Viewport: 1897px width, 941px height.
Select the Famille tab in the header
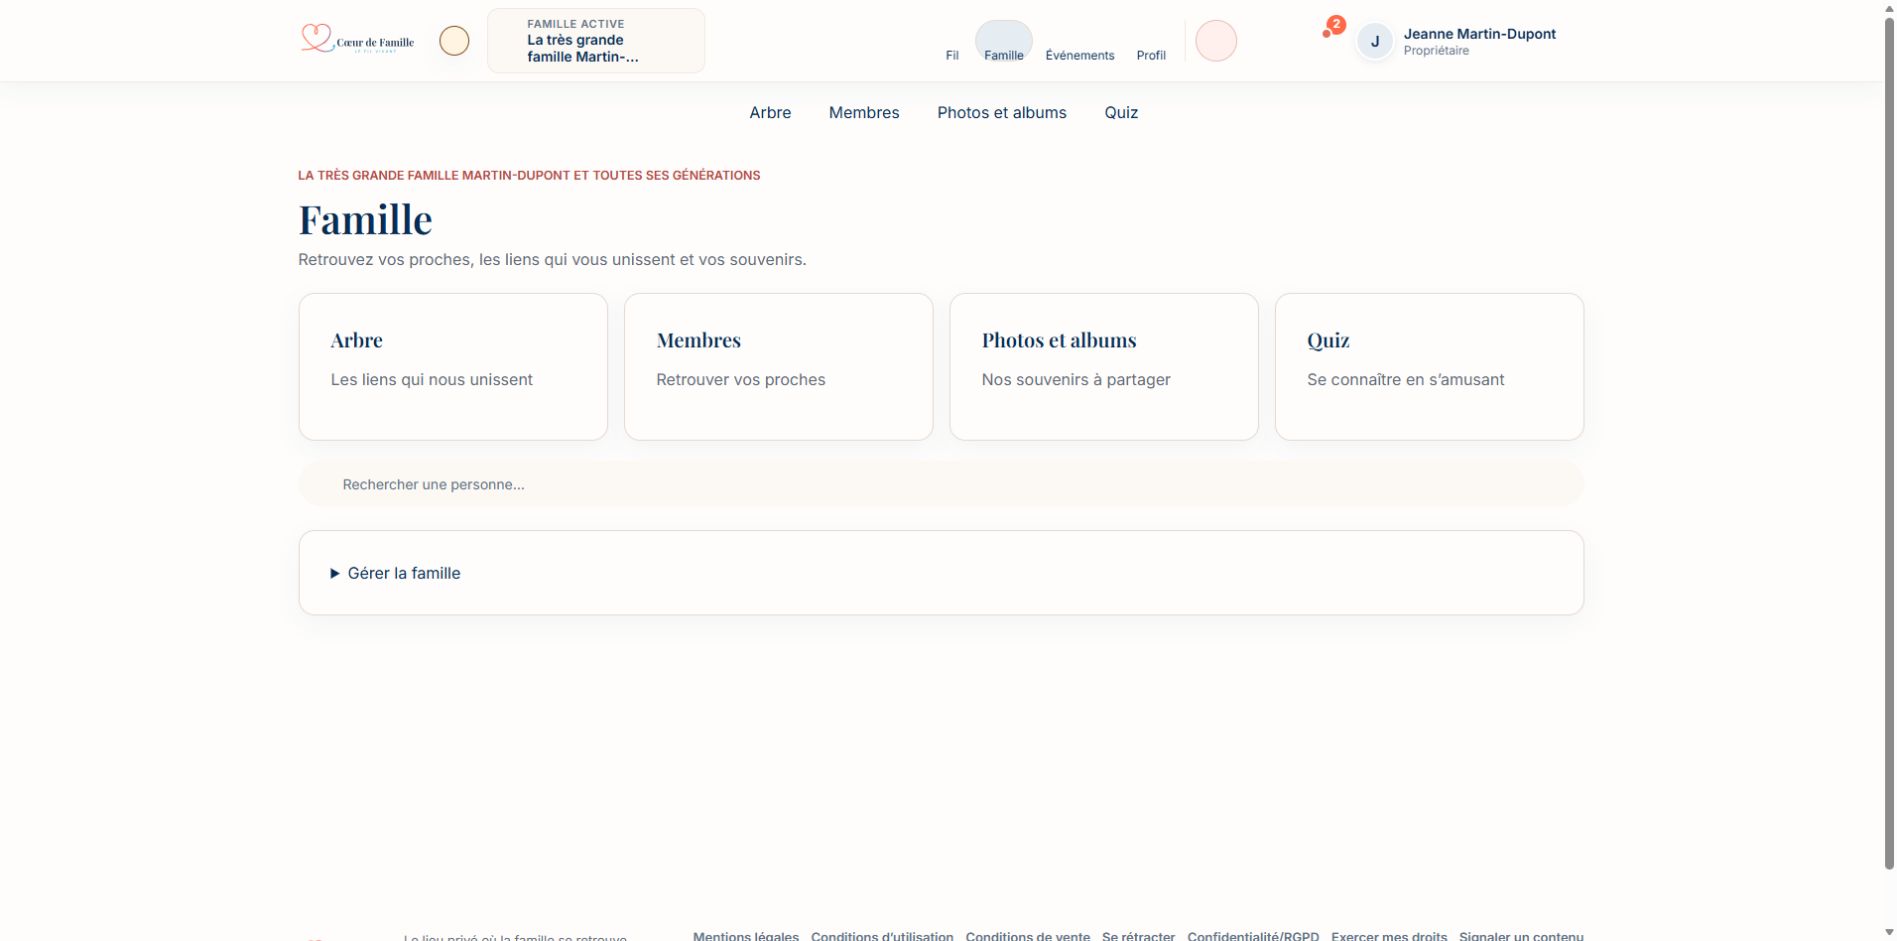pos(1004,42)
